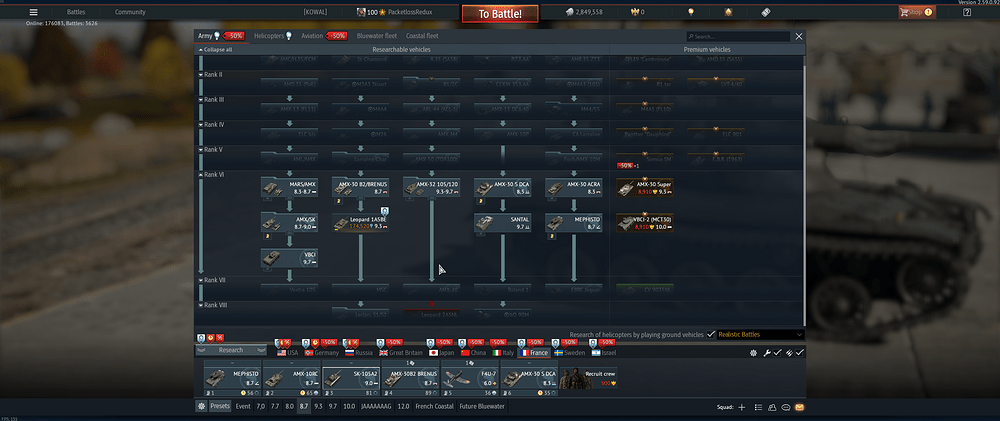Switch to the Helicopters tab
The image size is (1000, 421).
click(x=273, y=36)
